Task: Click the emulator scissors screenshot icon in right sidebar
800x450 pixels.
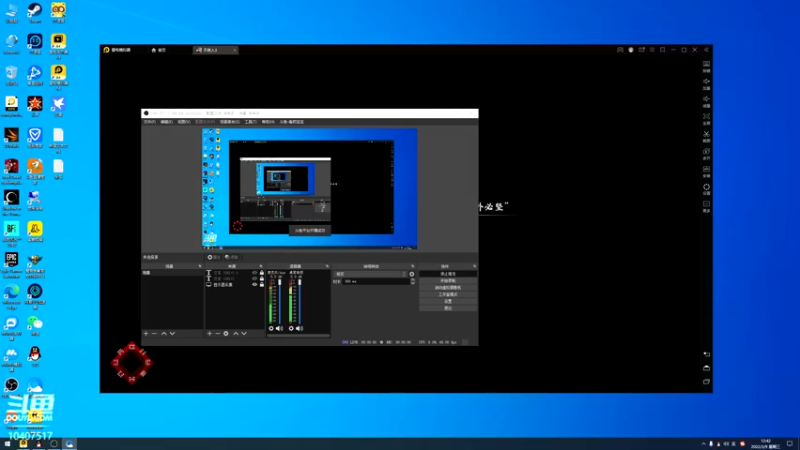Action: [x=706, y=136]
